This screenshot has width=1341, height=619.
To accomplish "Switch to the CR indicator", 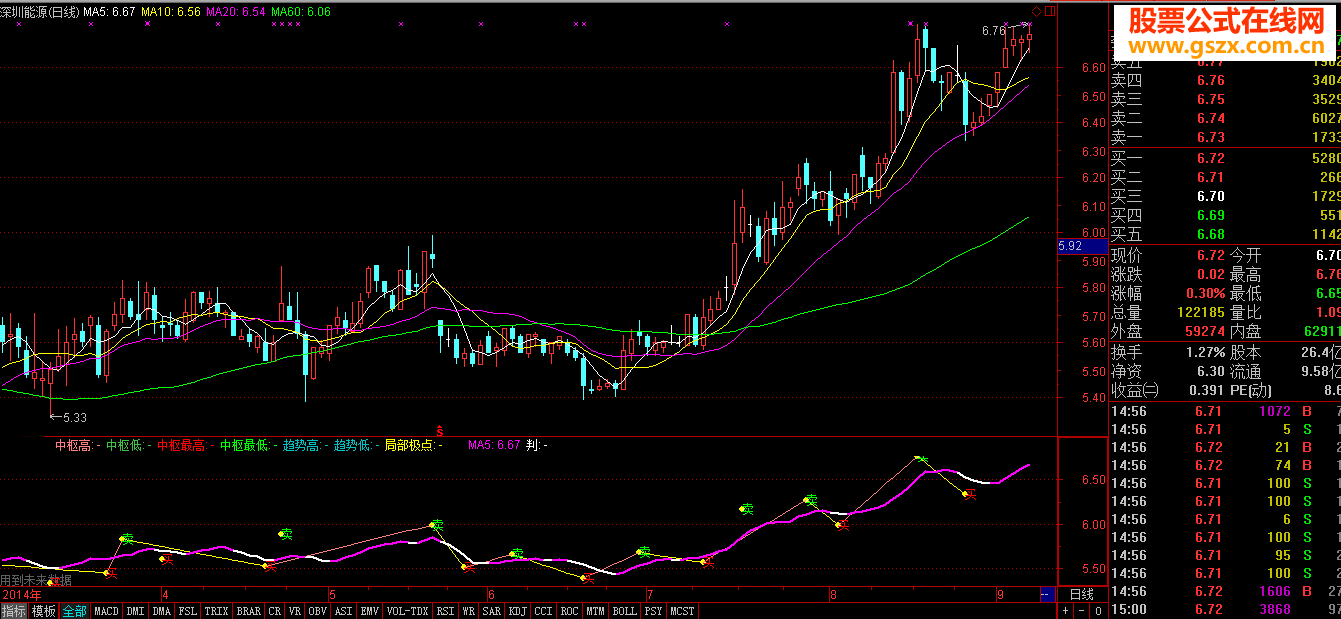I will [x=275, y=610].
